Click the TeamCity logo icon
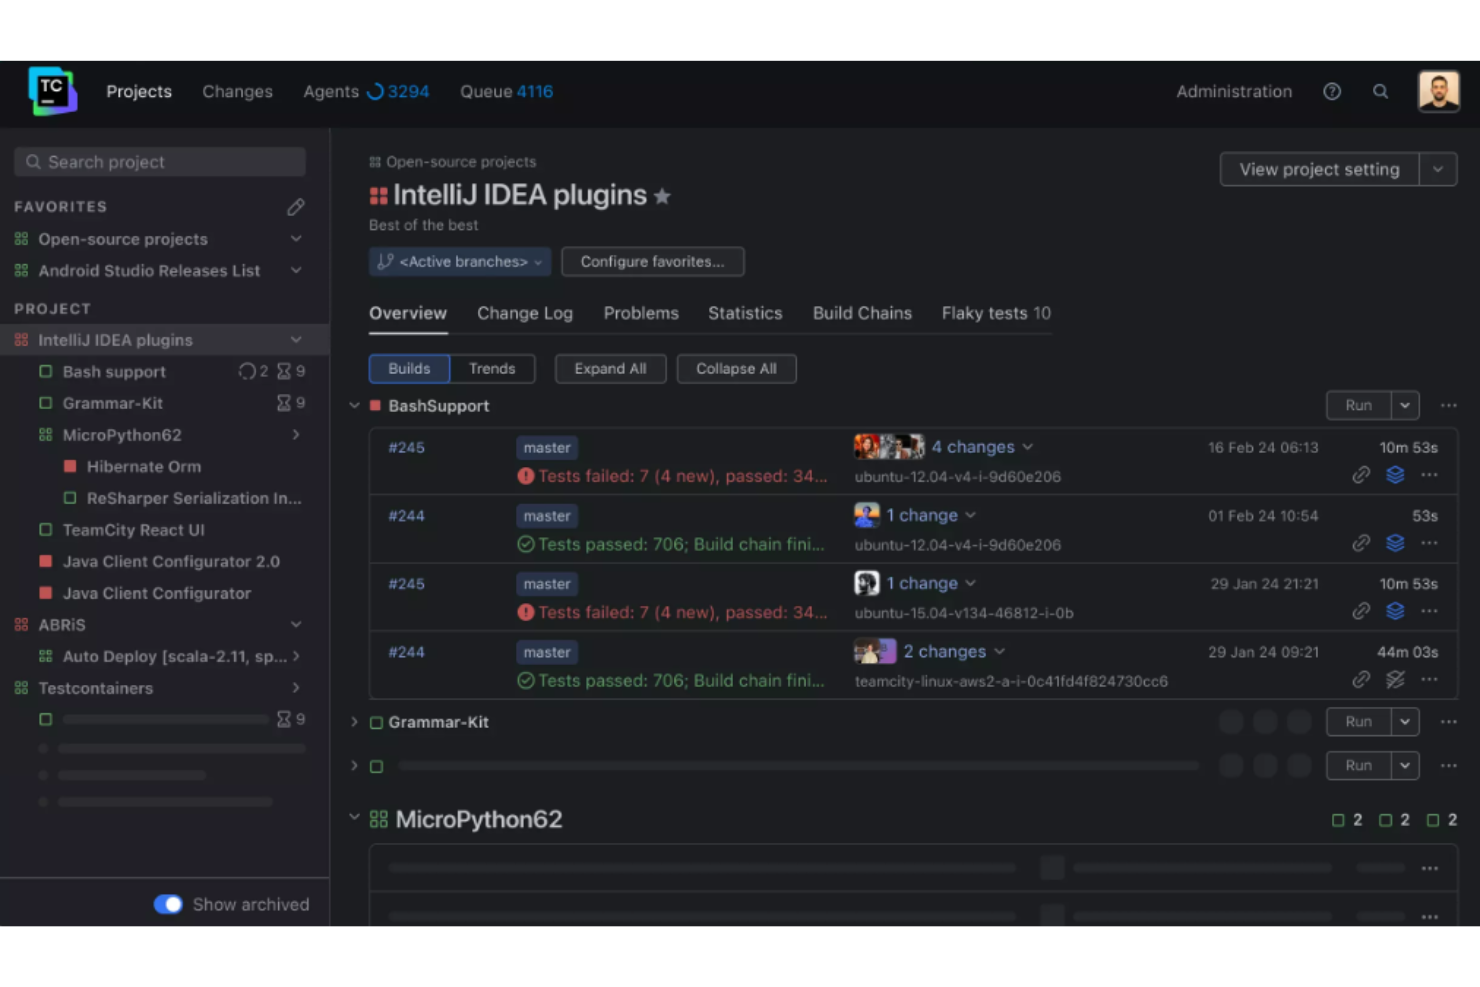The height and width of the screenshot is (987, 1480). (52, 92)
